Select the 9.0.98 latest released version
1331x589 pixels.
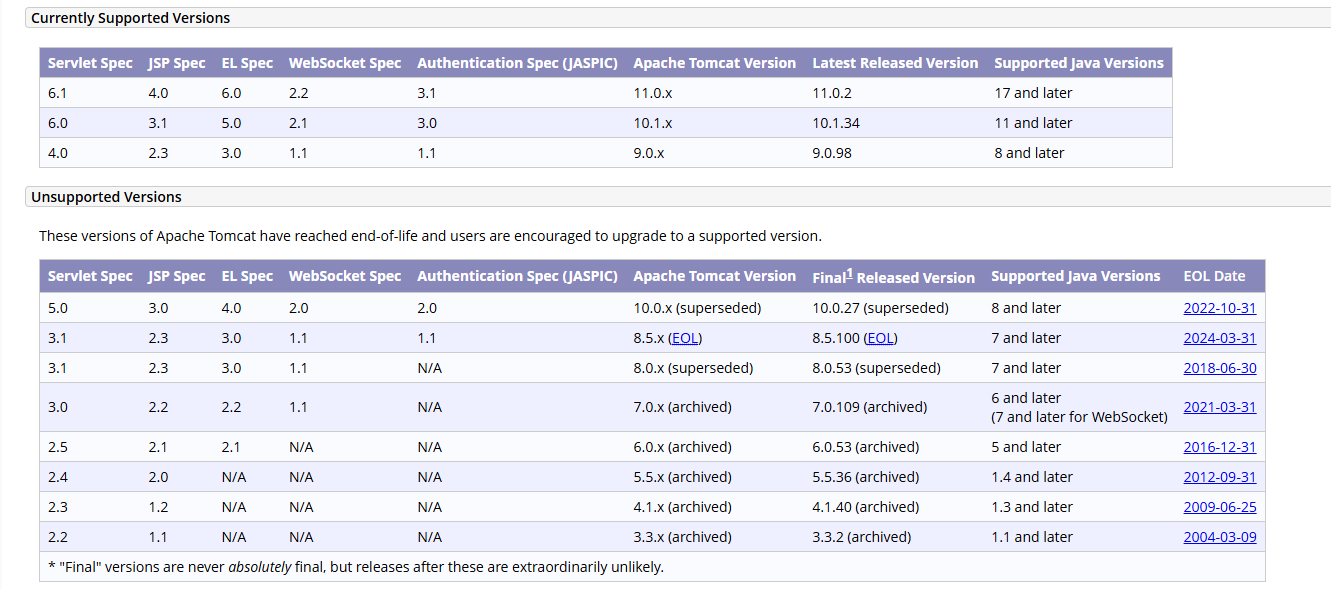click(x=832, y=153)
